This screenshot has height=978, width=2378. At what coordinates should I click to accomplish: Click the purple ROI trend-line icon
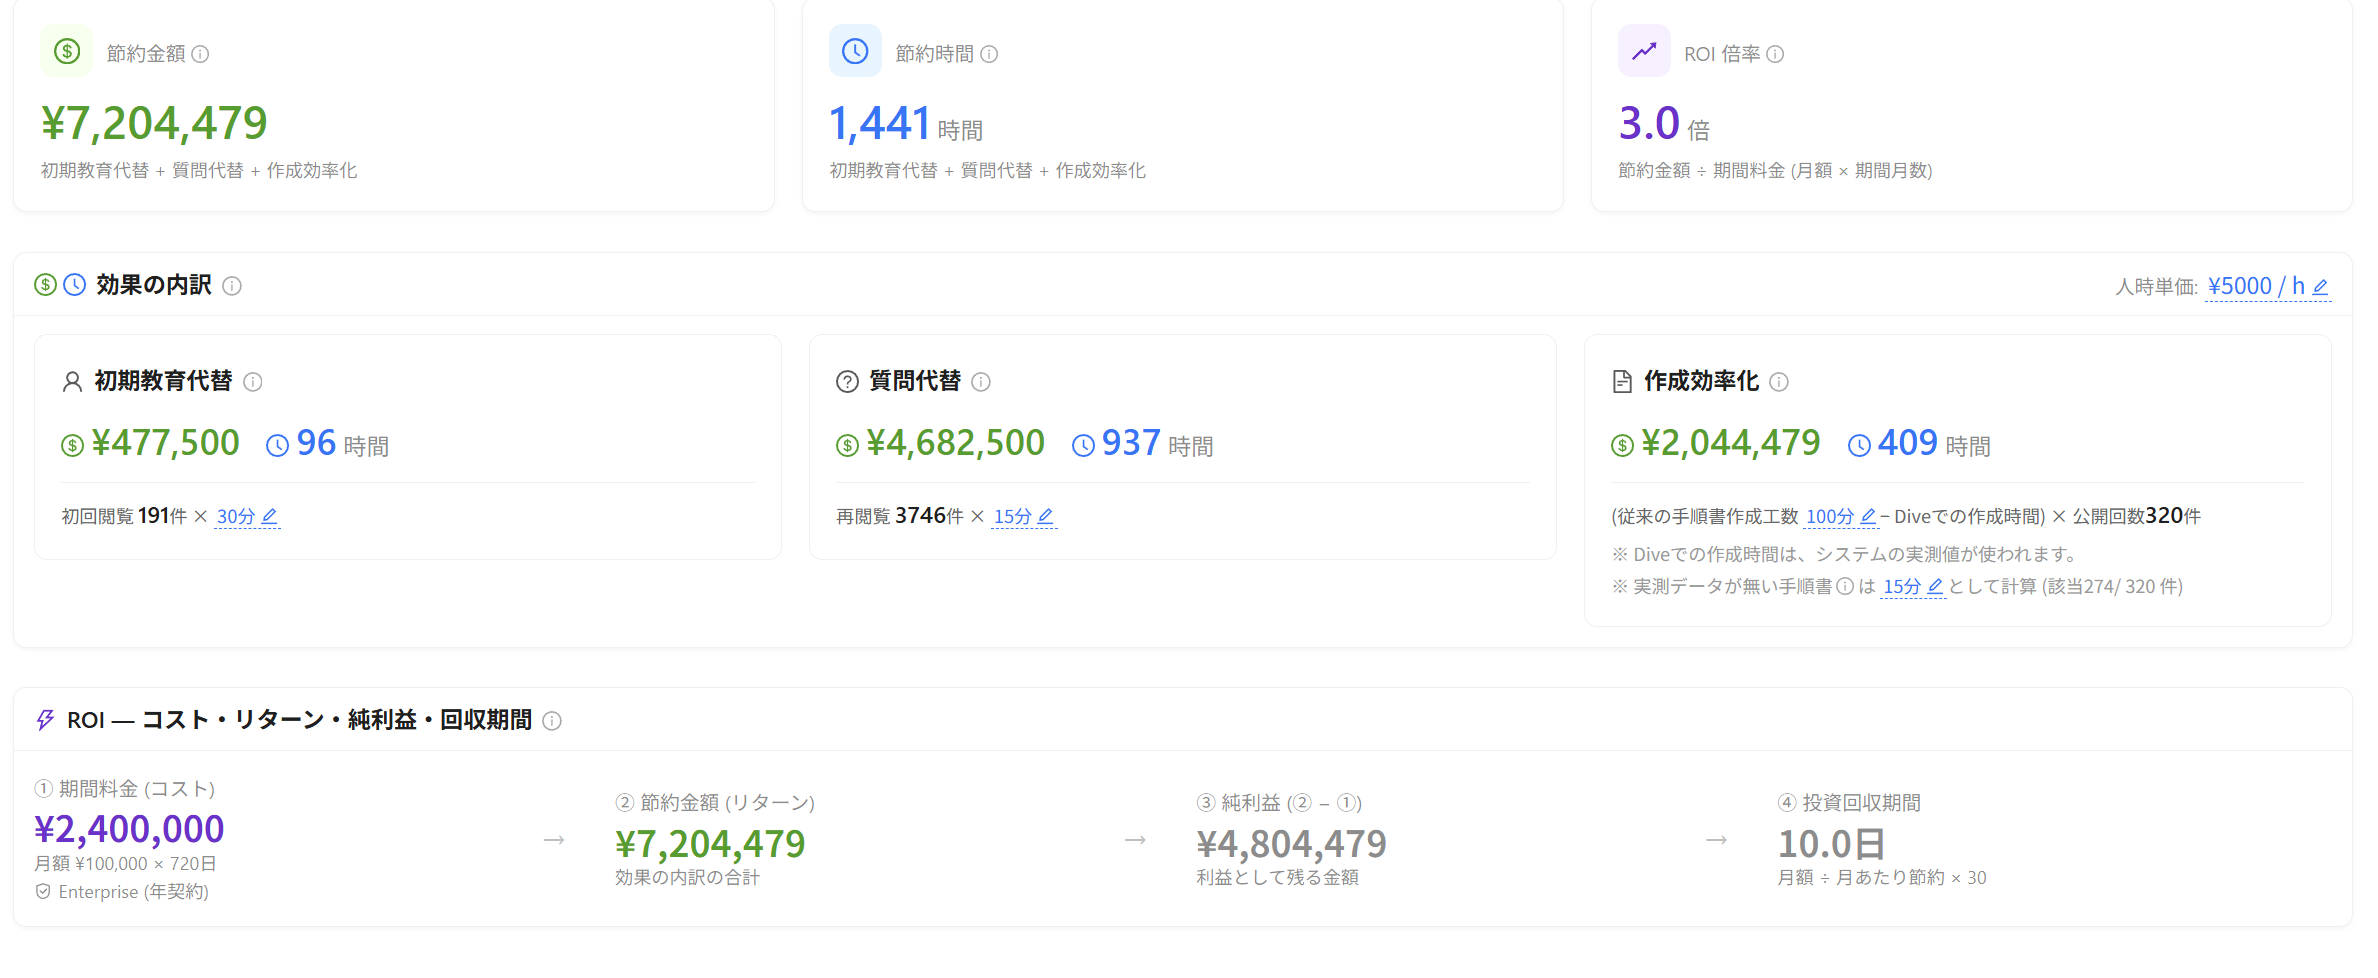[x=1644, y=51]
